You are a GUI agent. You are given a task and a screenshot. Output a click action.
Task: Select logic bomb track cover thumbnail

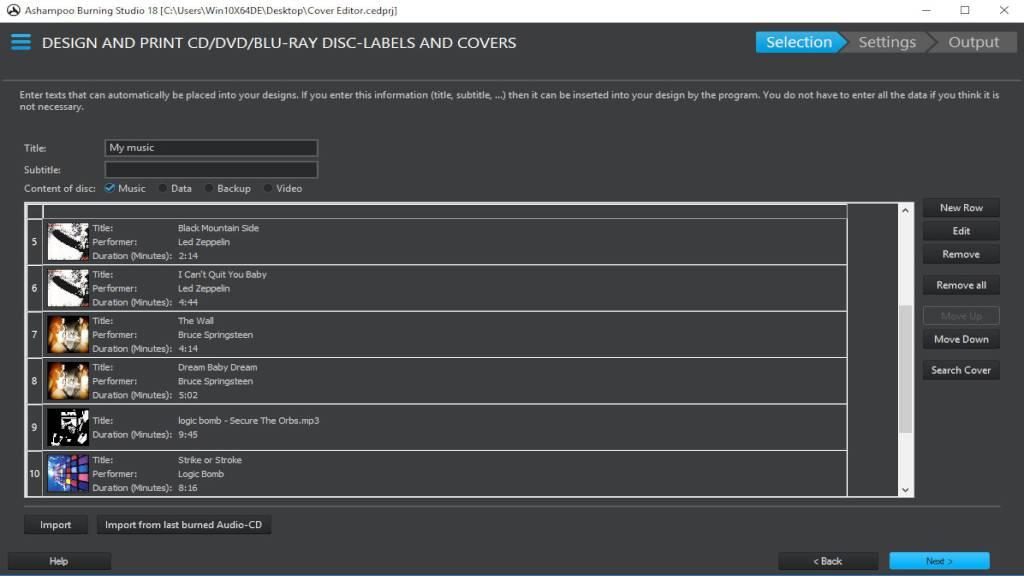pyautogui.click(x=68, y=428)
